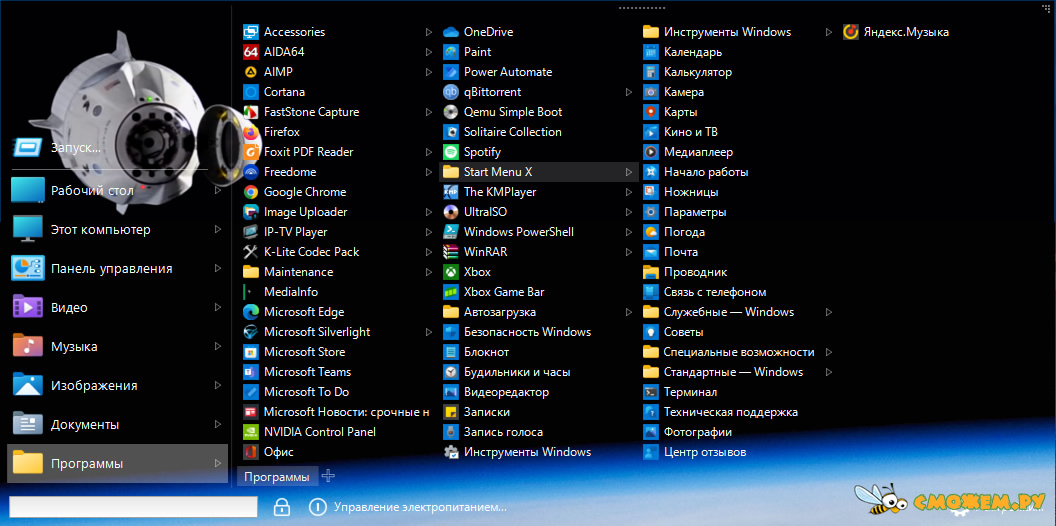Screen dimensions: 1056x526
Task: Launch Paint icon
Action: [451, 52]
